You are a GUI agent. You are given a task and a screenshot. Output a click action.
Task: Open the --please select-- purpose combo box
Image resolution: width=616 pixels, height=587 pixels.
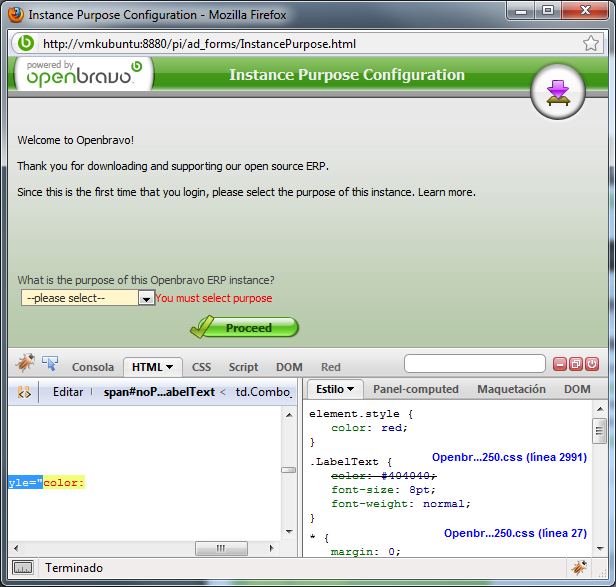click(88, 298)
